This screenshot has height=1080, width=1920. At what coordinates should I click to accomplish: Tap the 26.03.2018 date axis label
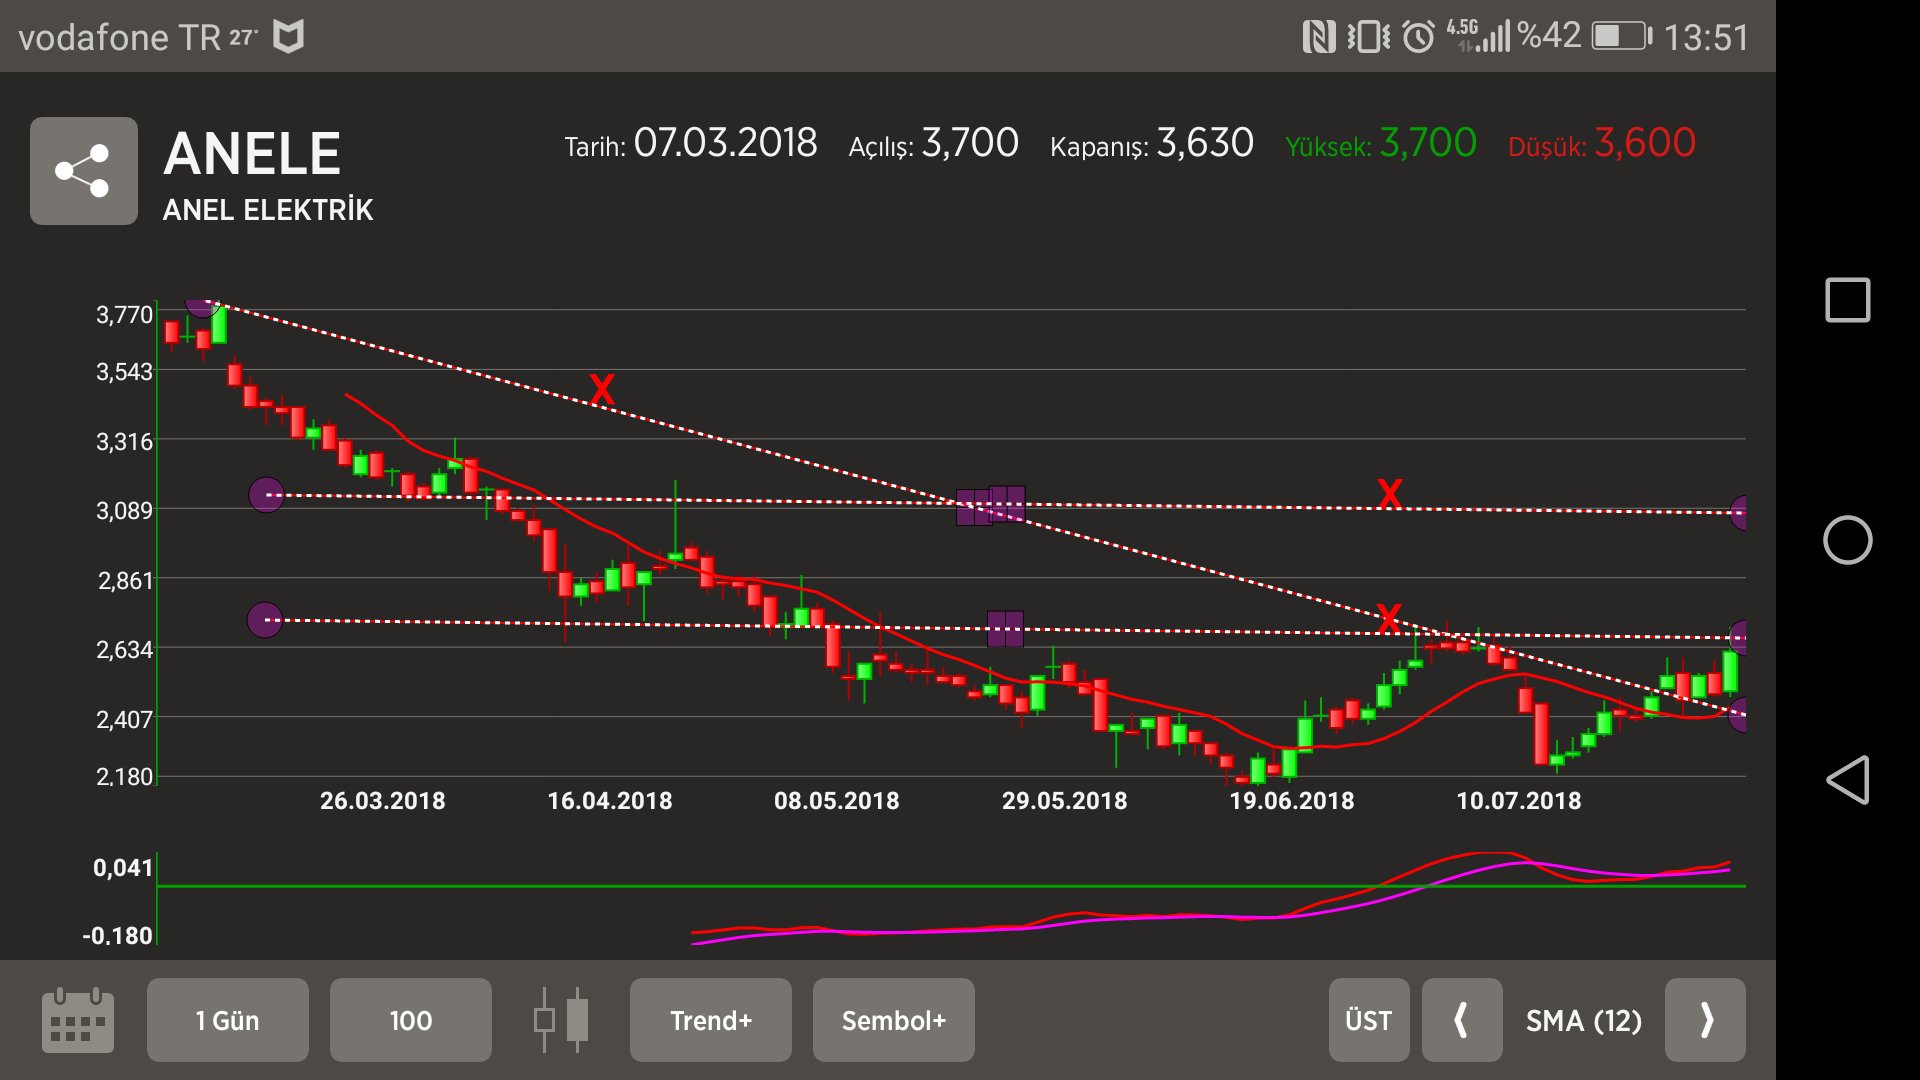pyautogui.click(x=383, y=801)
